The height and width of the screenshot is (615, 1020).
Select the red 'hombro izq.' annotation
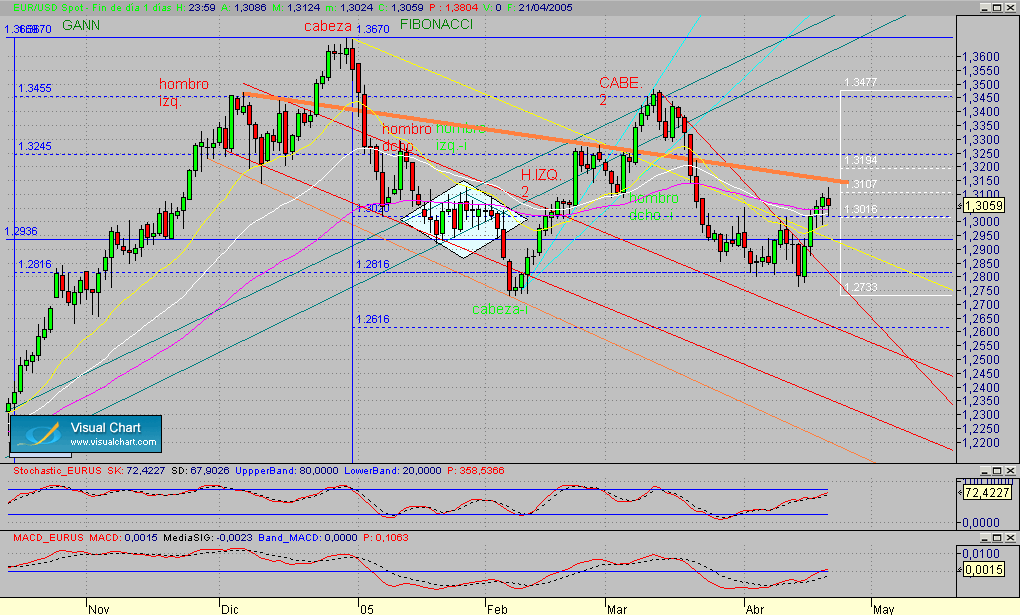coord(184,93)
